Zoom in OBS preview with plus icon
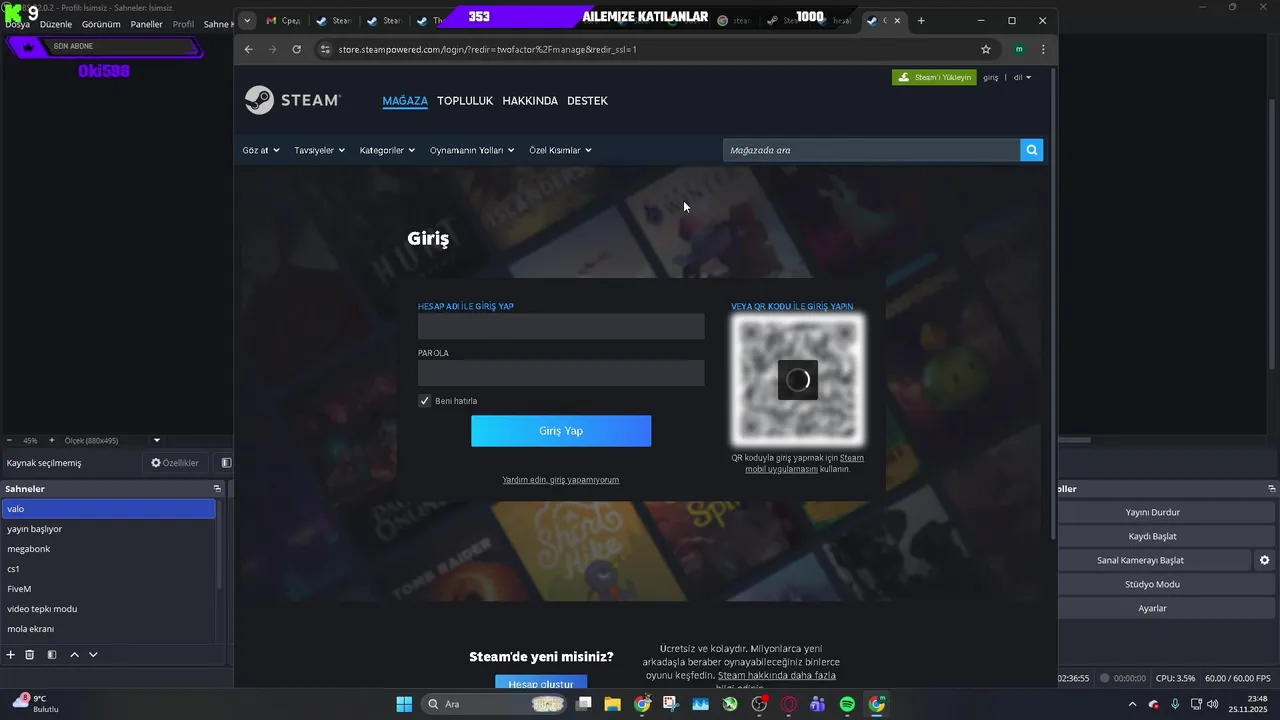The height and width of the screenshot is (720, 1280). (50, 440)
